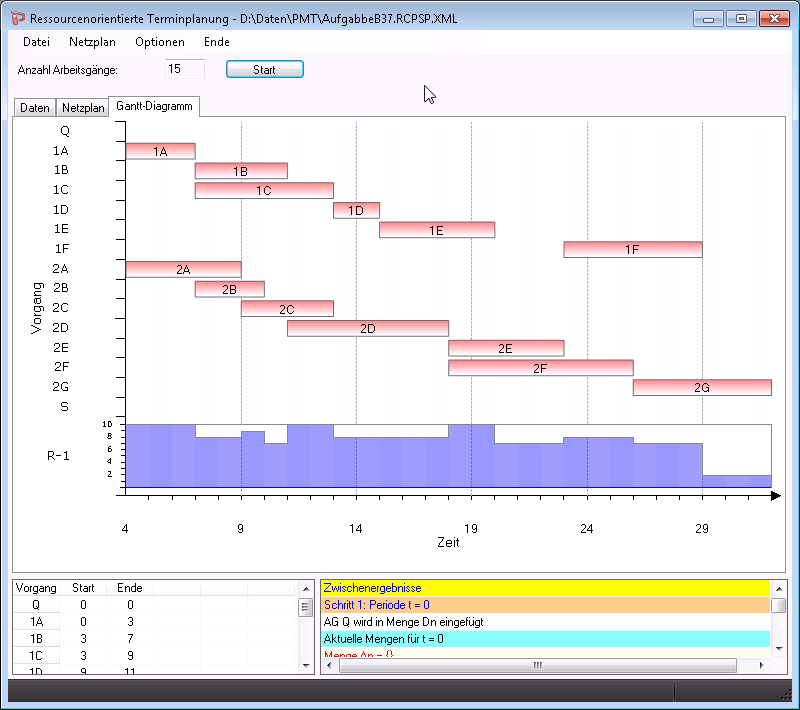Maximize the application window
The image size is (800, 710).
tap(741, 19)
